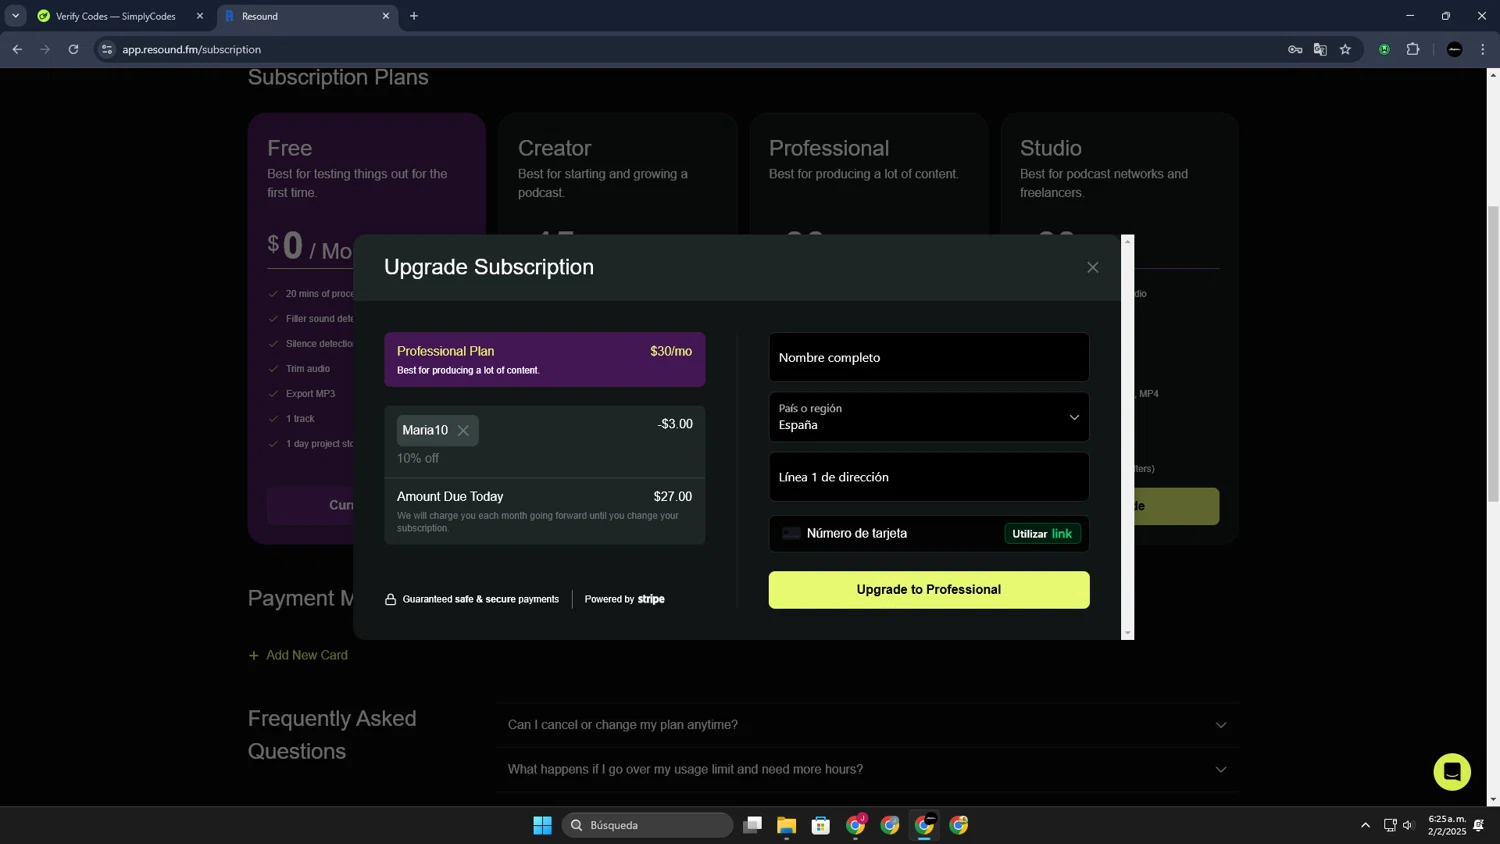Click the Línea 1 de dirección field
Image resolution: width=1500 pixels, height=844 pixels.
point(928,477)
